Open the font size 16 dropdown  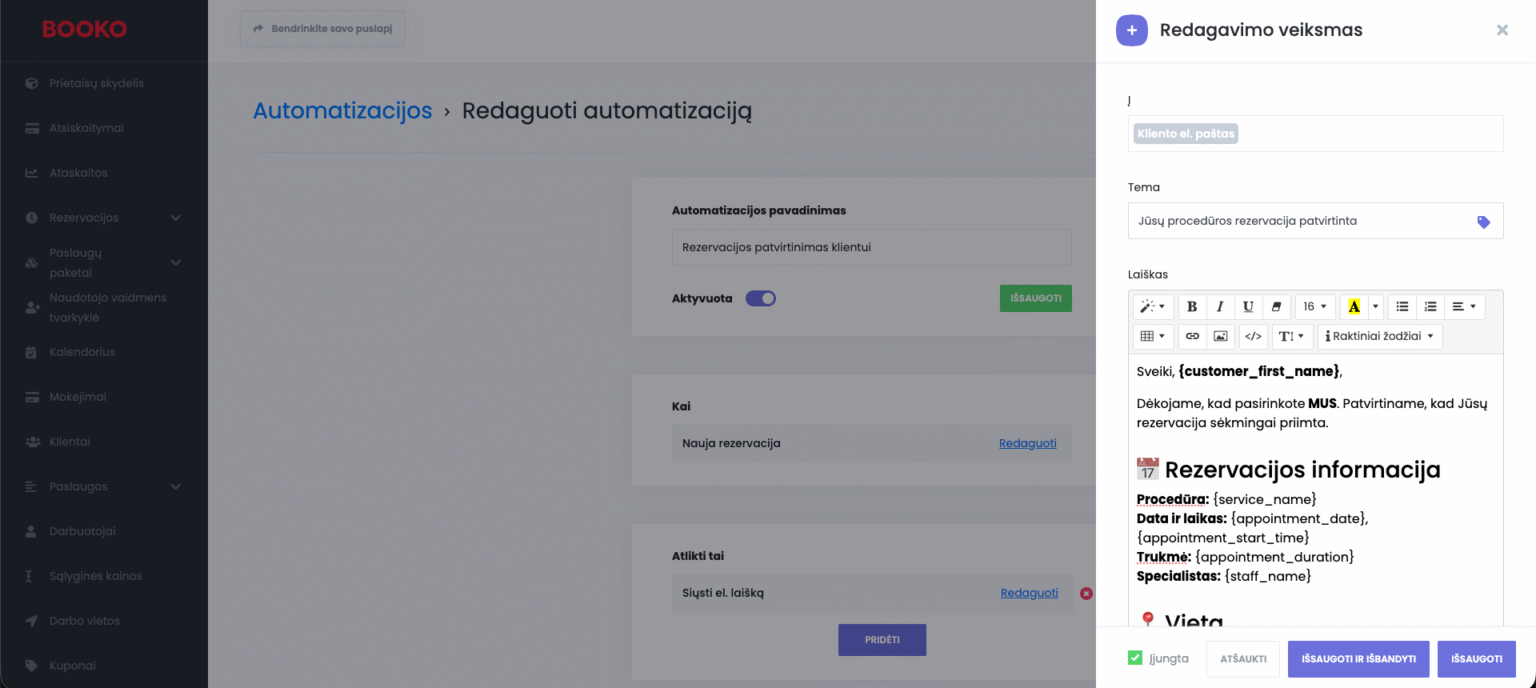(x=1315, y=306)
